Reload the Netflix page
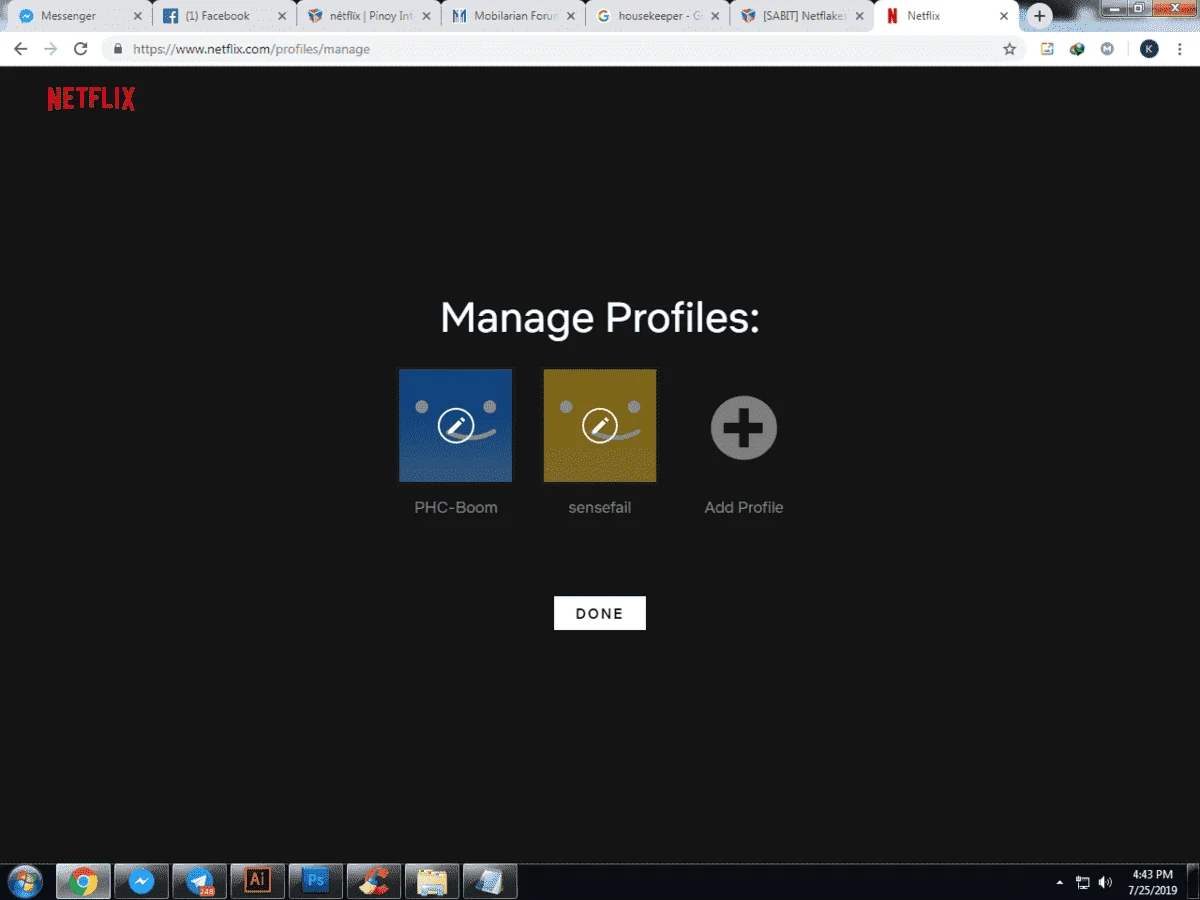The width and height of the screenshot is (1200, 900). click(x=81, y=49)
